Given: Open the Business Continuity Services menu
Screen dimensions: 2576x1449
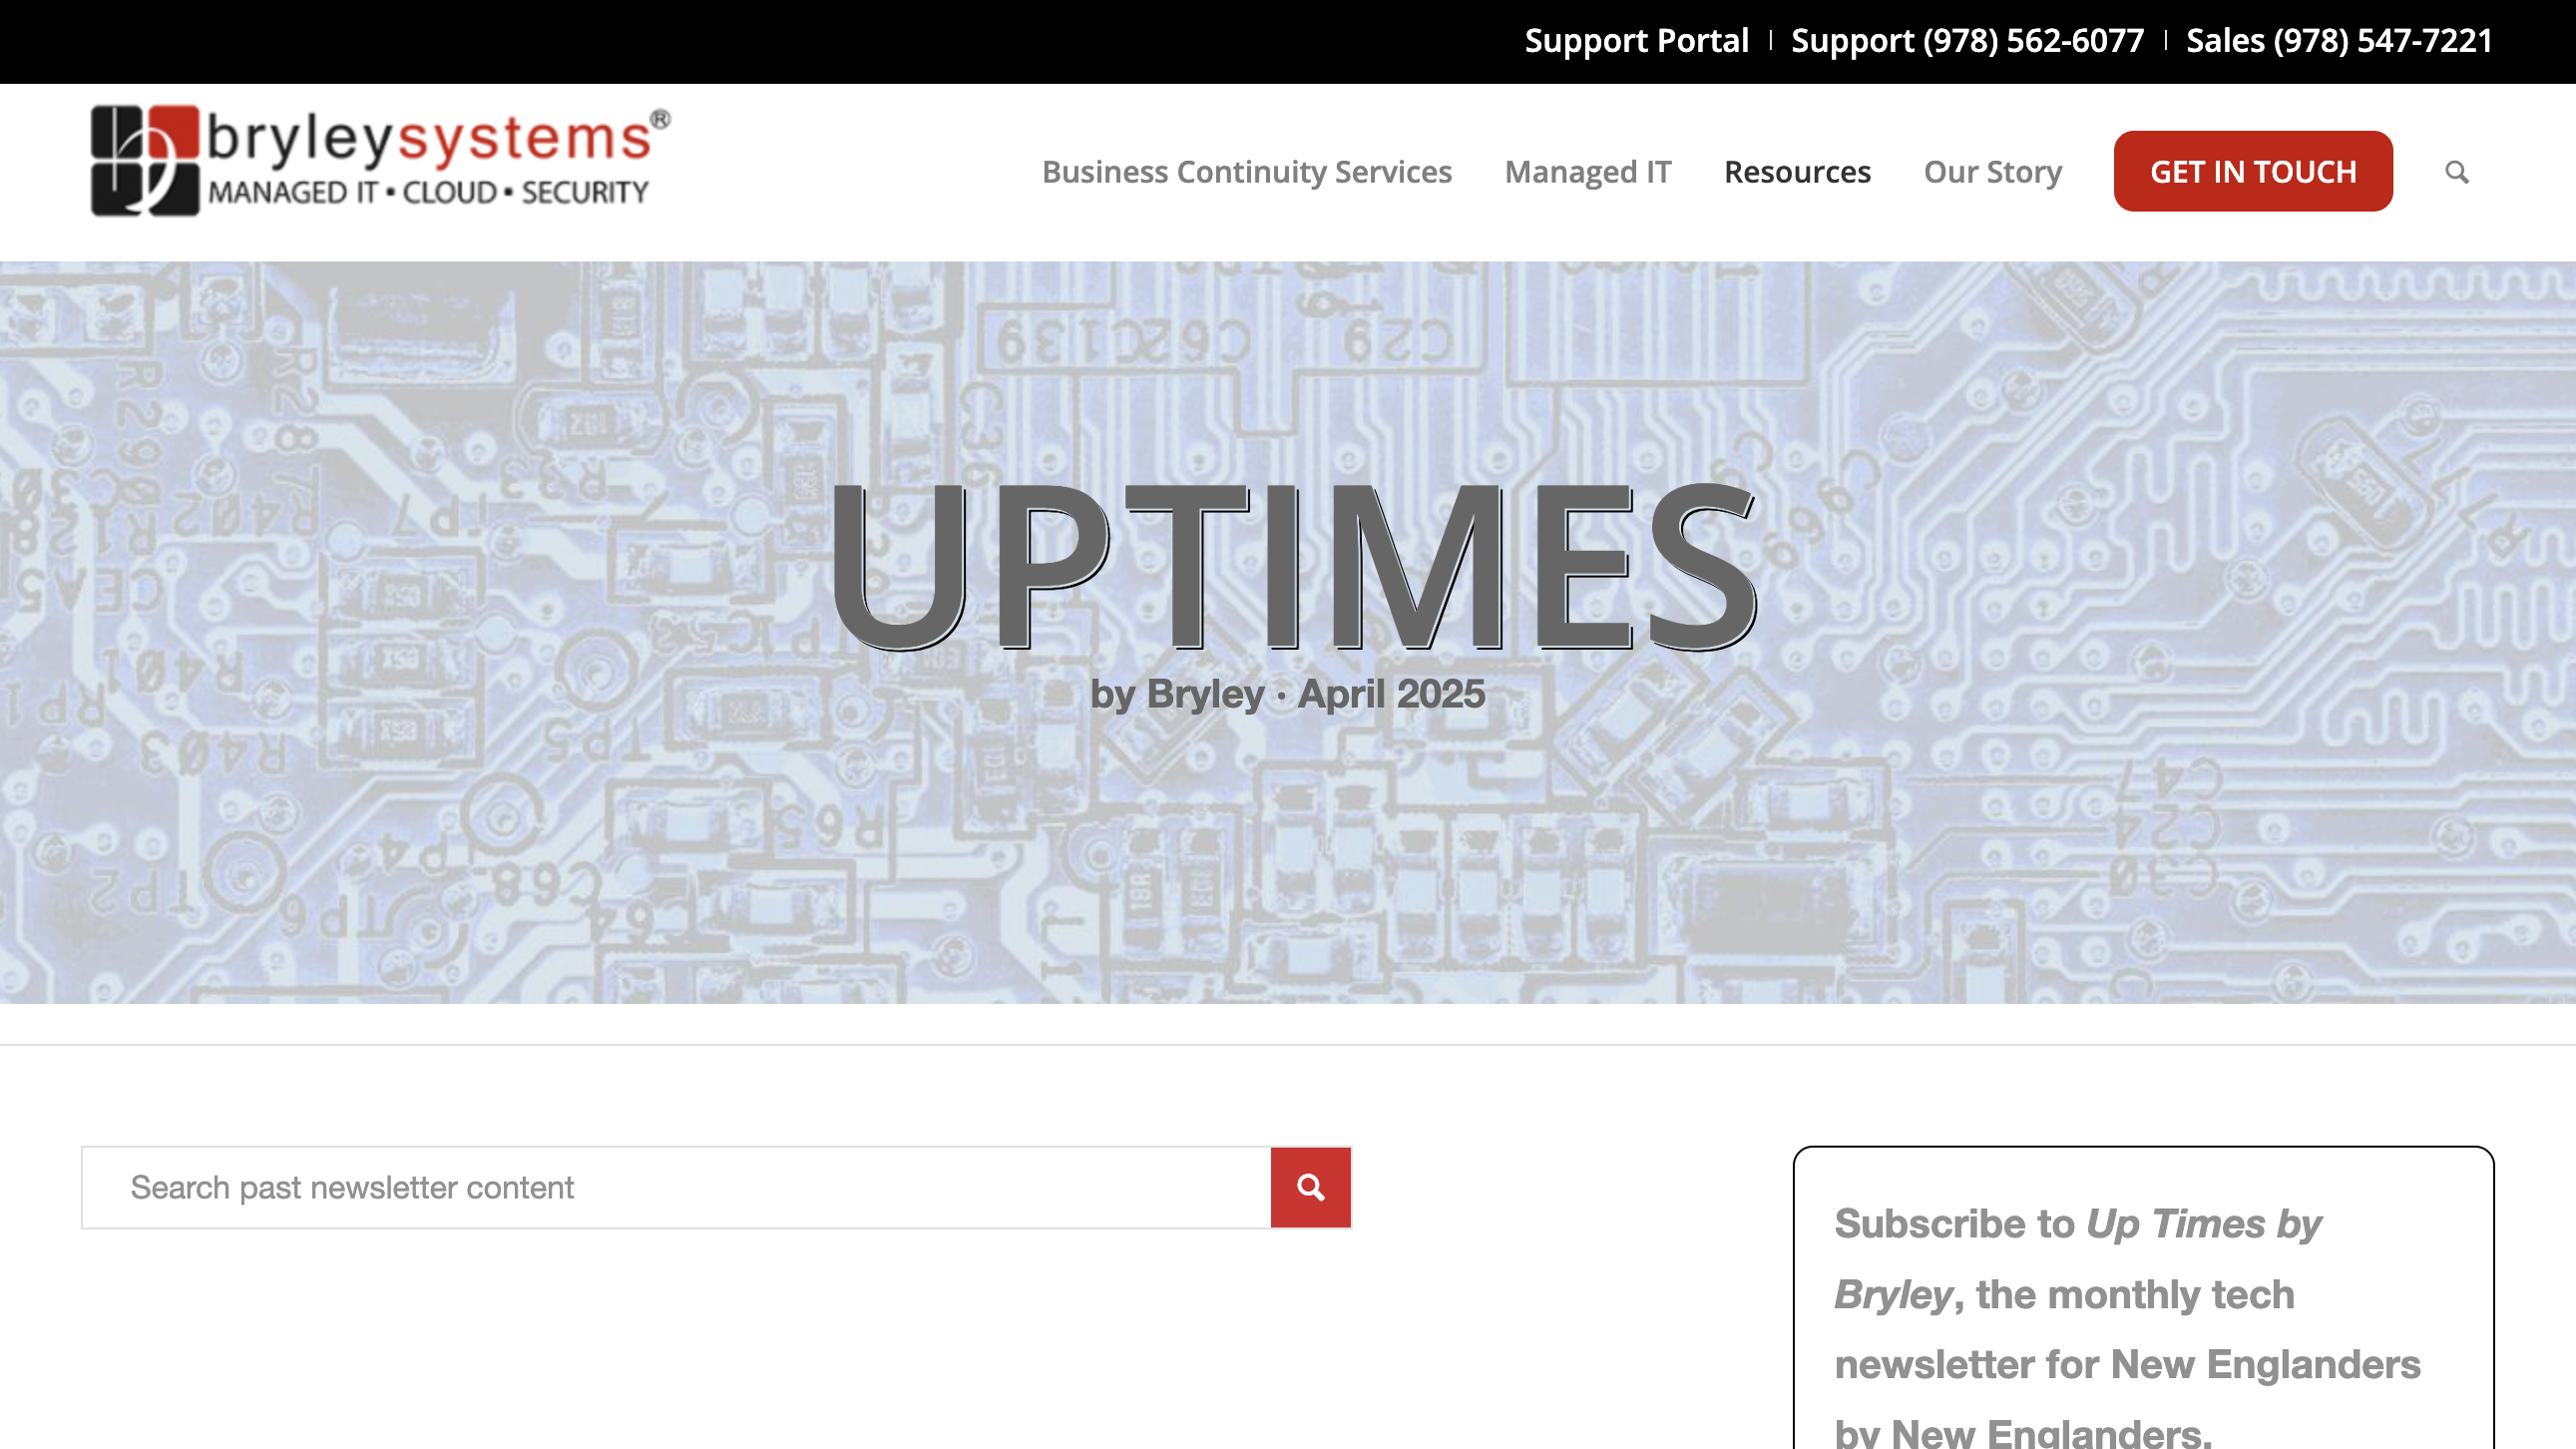Looking at the screenshot, I should (x=1246, y=172).
